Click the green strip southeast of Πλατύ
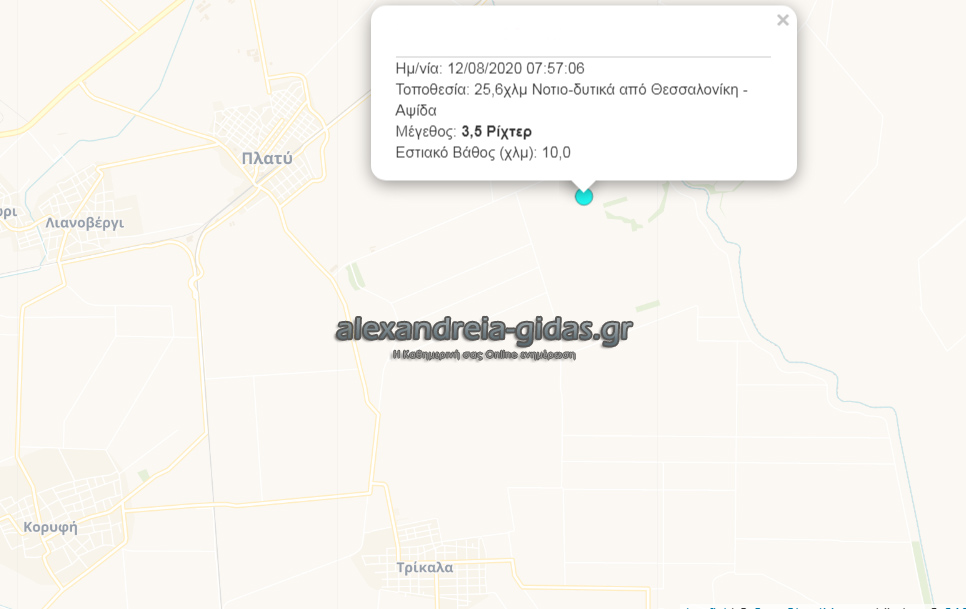 pos(355,276)
